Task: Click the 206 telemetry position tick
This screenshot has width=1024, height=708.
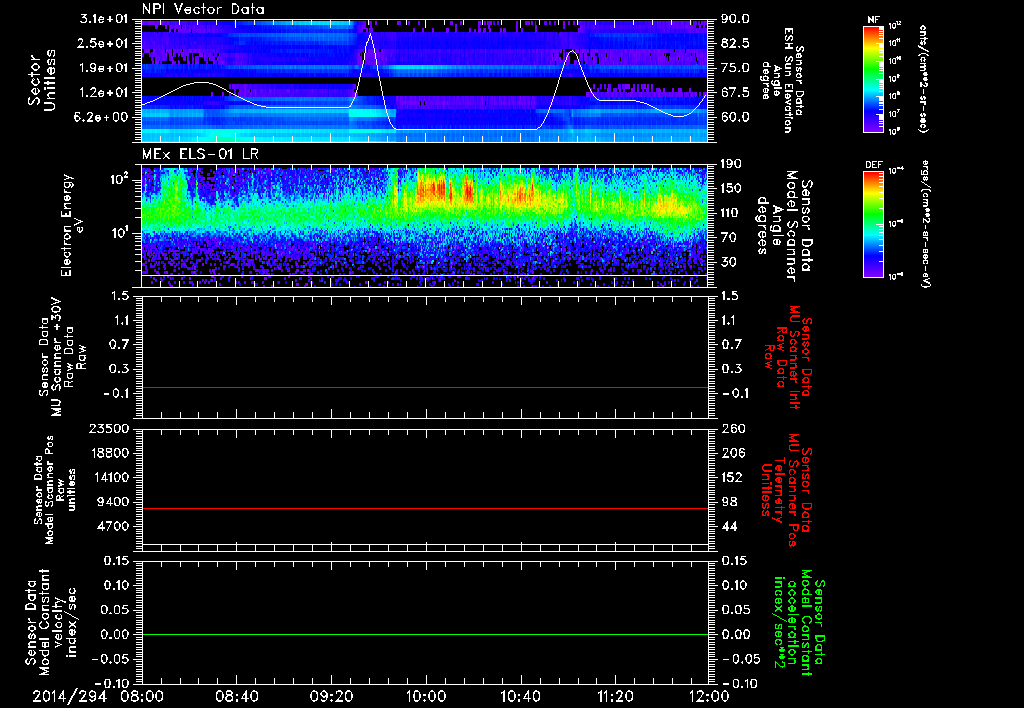Action: pos(731,453)
